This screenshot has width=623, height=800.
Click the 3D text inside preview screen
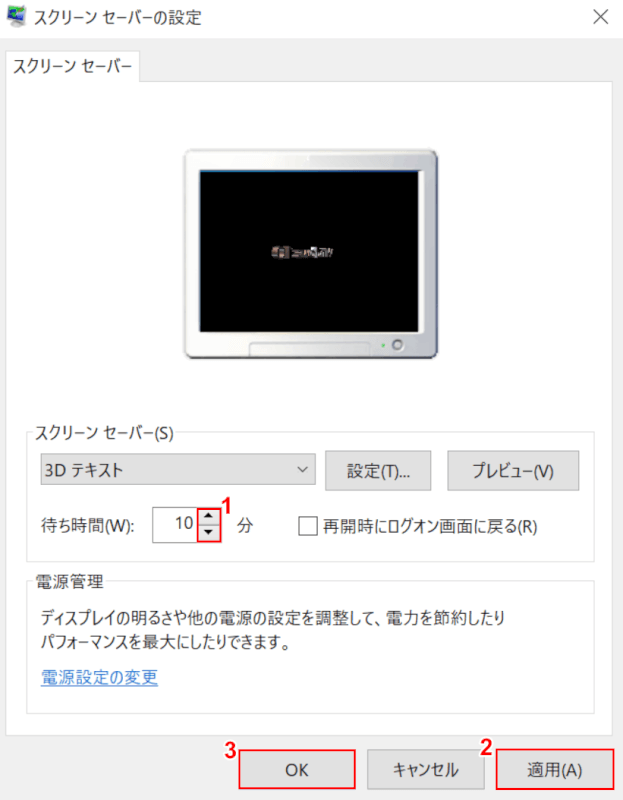point(303,252)
